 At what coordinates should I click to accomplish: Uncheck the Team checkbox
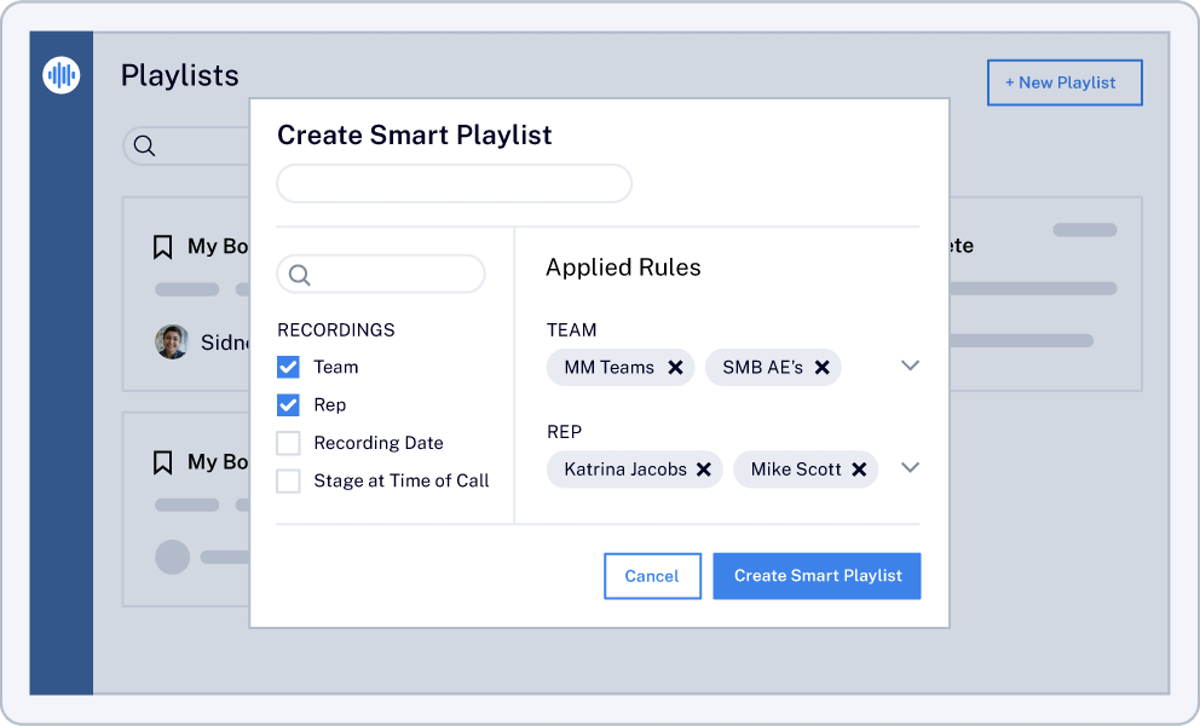[x=288, y=367]
